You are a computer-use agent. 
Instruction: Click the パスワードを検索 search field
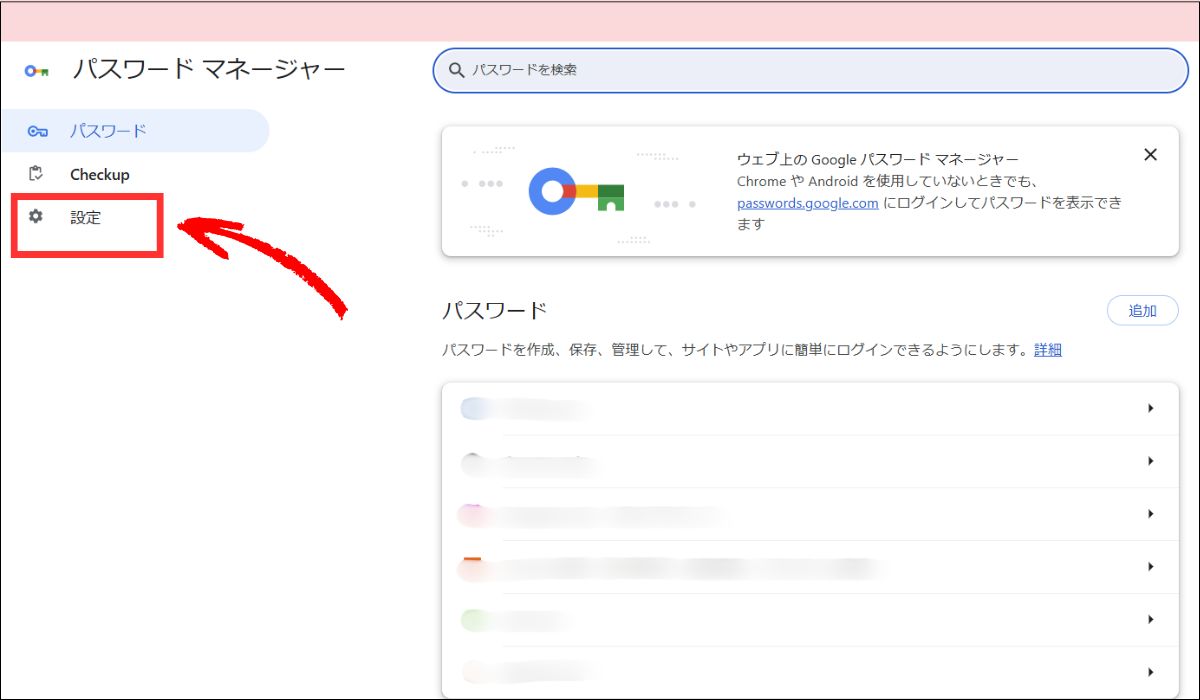coord(700,70)
